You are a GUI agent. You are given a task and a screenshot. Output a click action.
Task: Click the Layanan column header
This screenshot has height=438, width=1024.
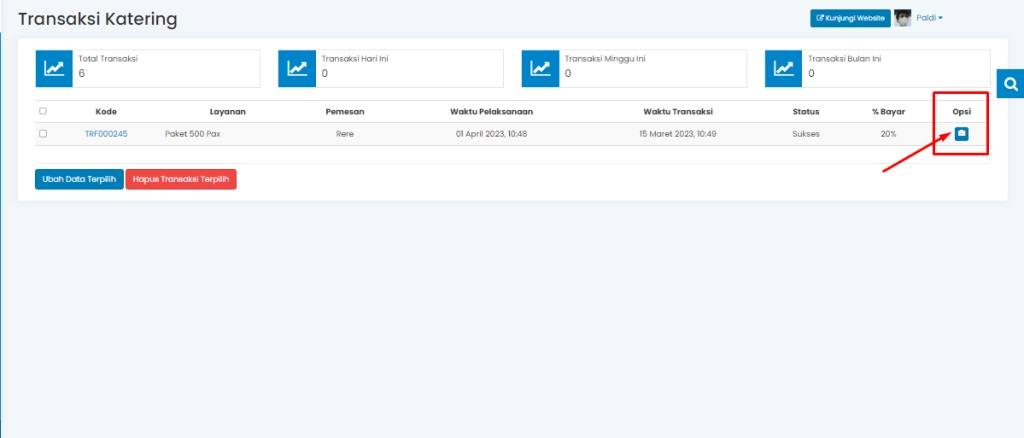point(227,111)
